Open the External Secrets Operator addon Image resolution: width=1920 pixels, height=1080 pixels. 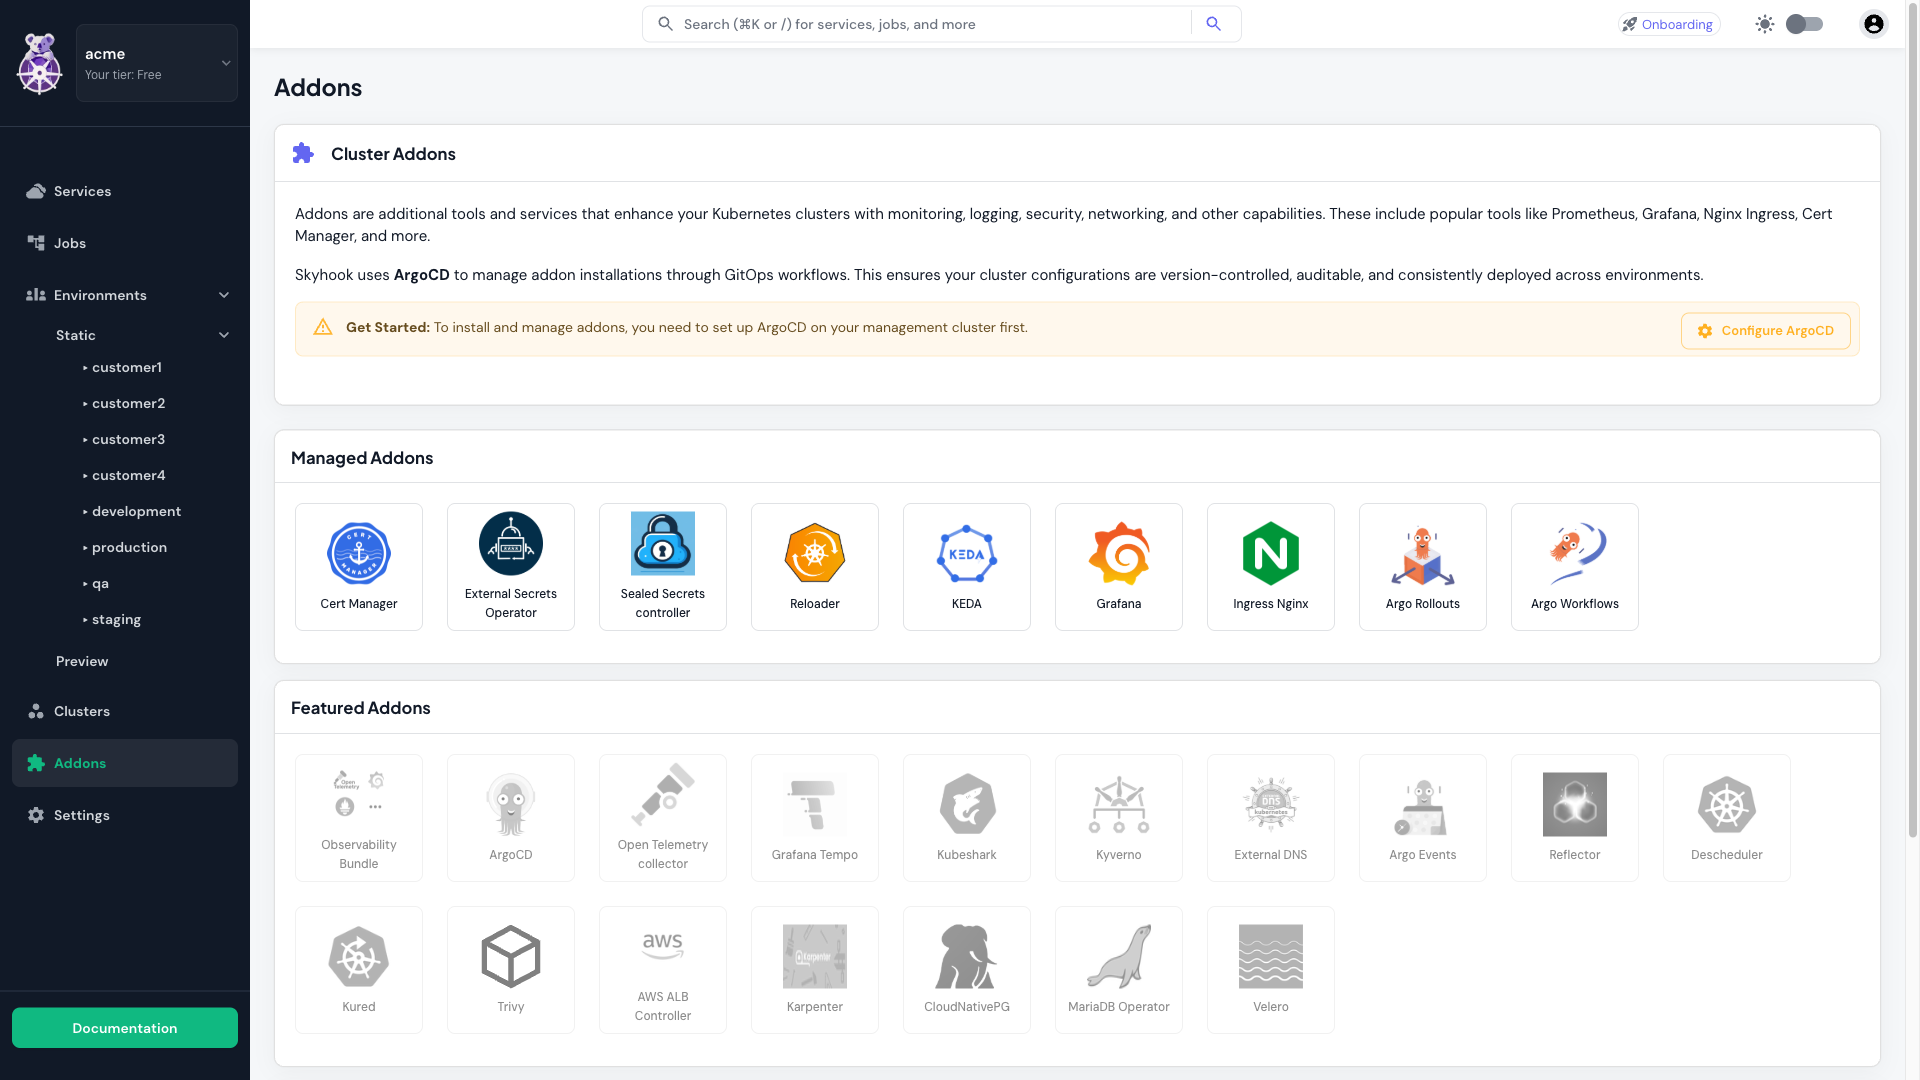pyautogui.click(x=511, y=566)
